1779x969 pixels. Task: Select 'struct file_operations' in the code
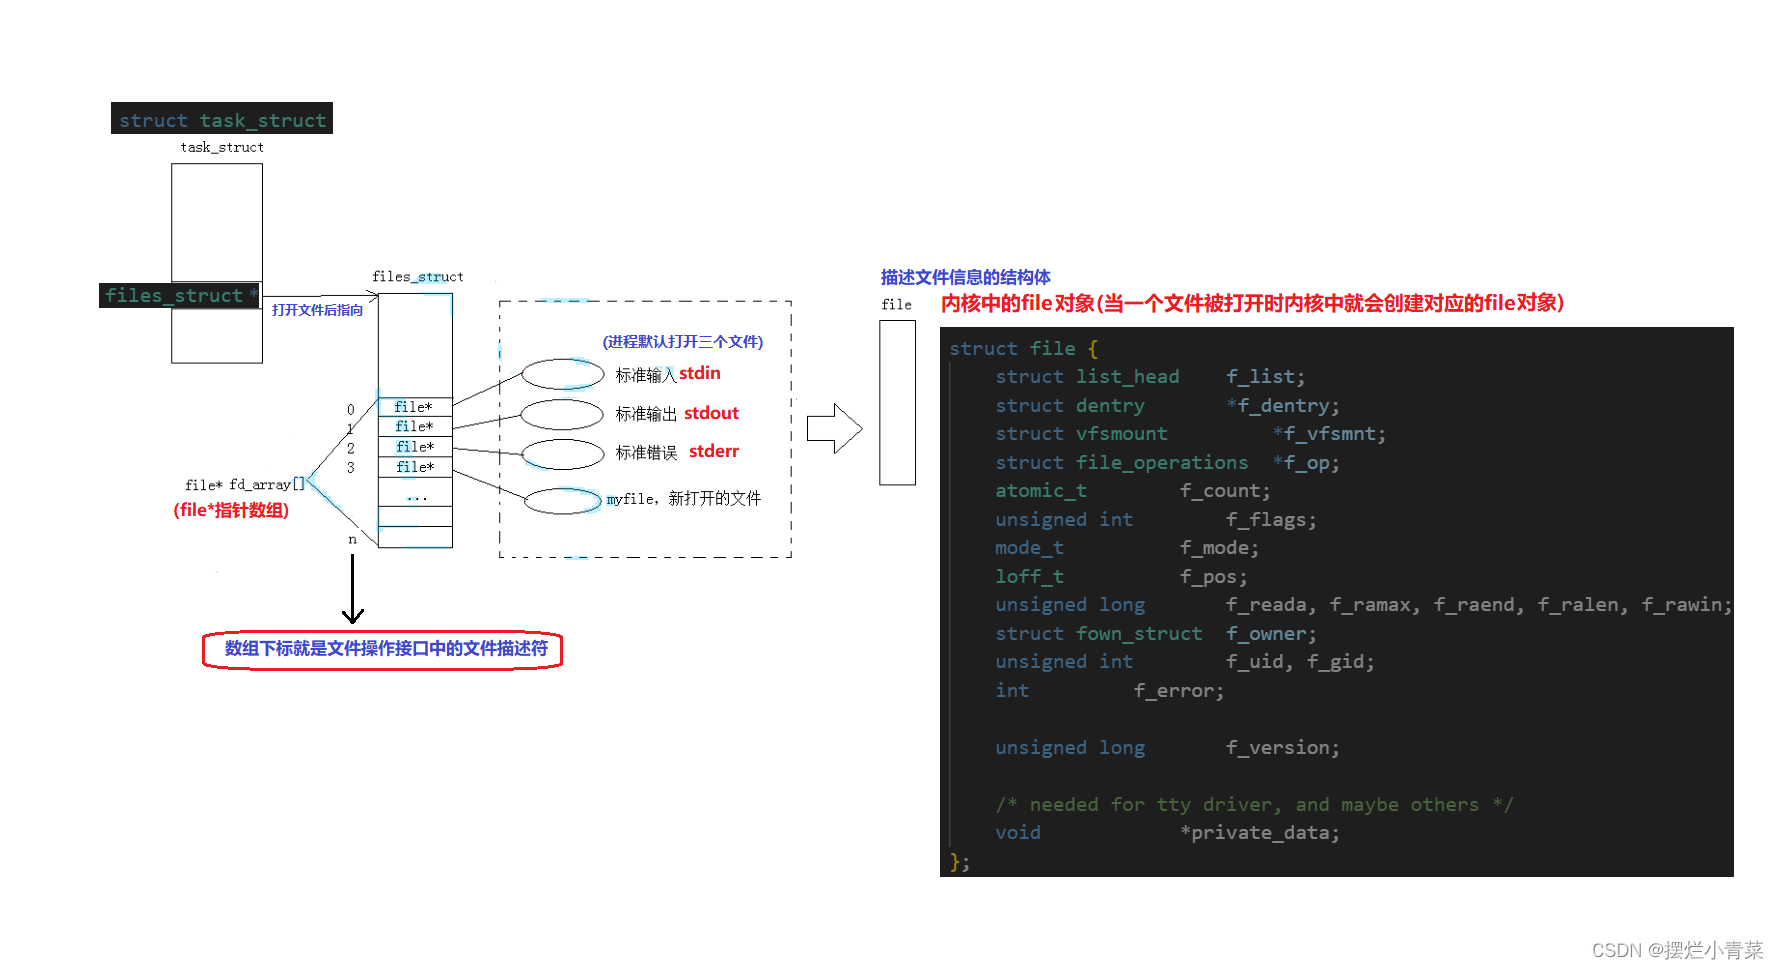tap(1122, 463)
